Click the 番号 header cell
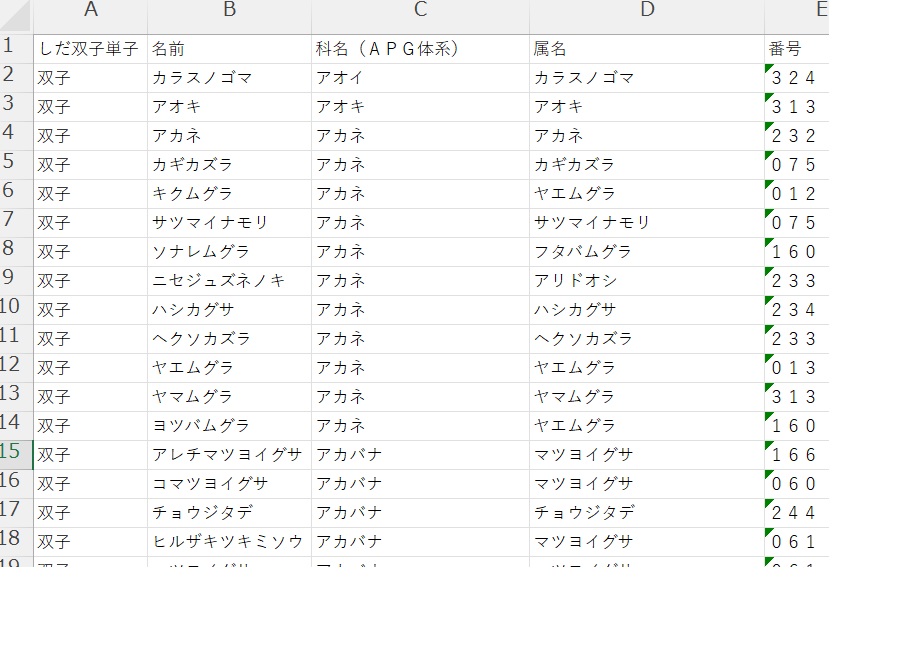The image size is (912, 645). coord(797,49)
